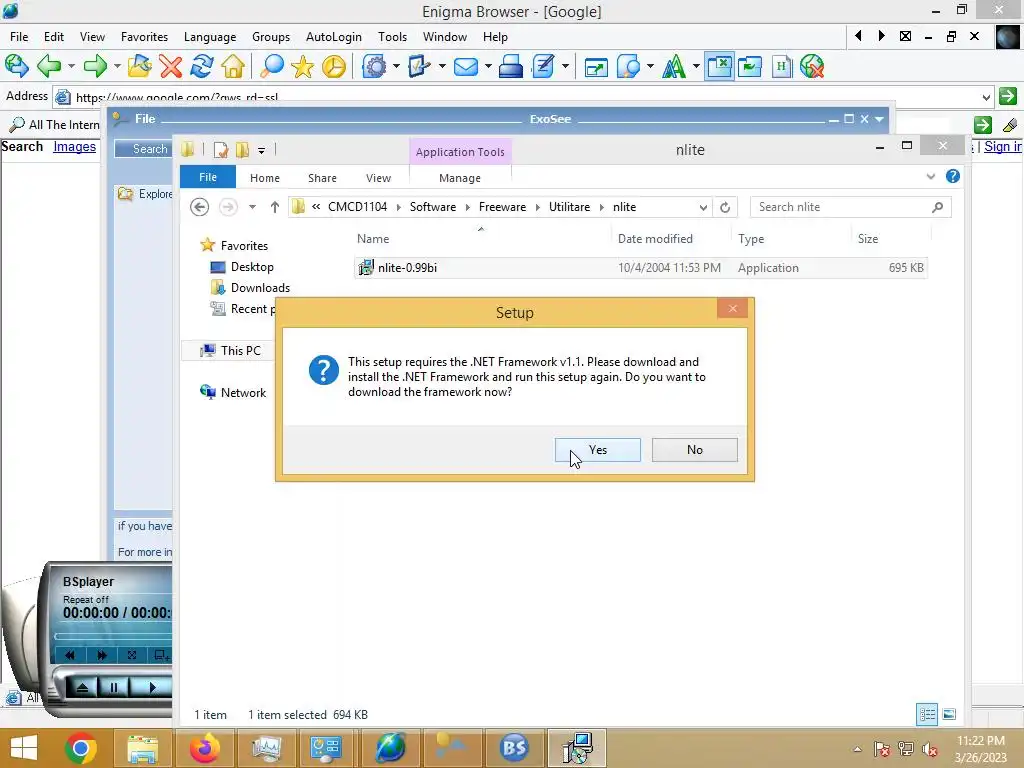Image resolution: width=1024 pixels, height=768 pixels.
Task: Select the nlite-0.99bi file
Action: tap(641, 268)
